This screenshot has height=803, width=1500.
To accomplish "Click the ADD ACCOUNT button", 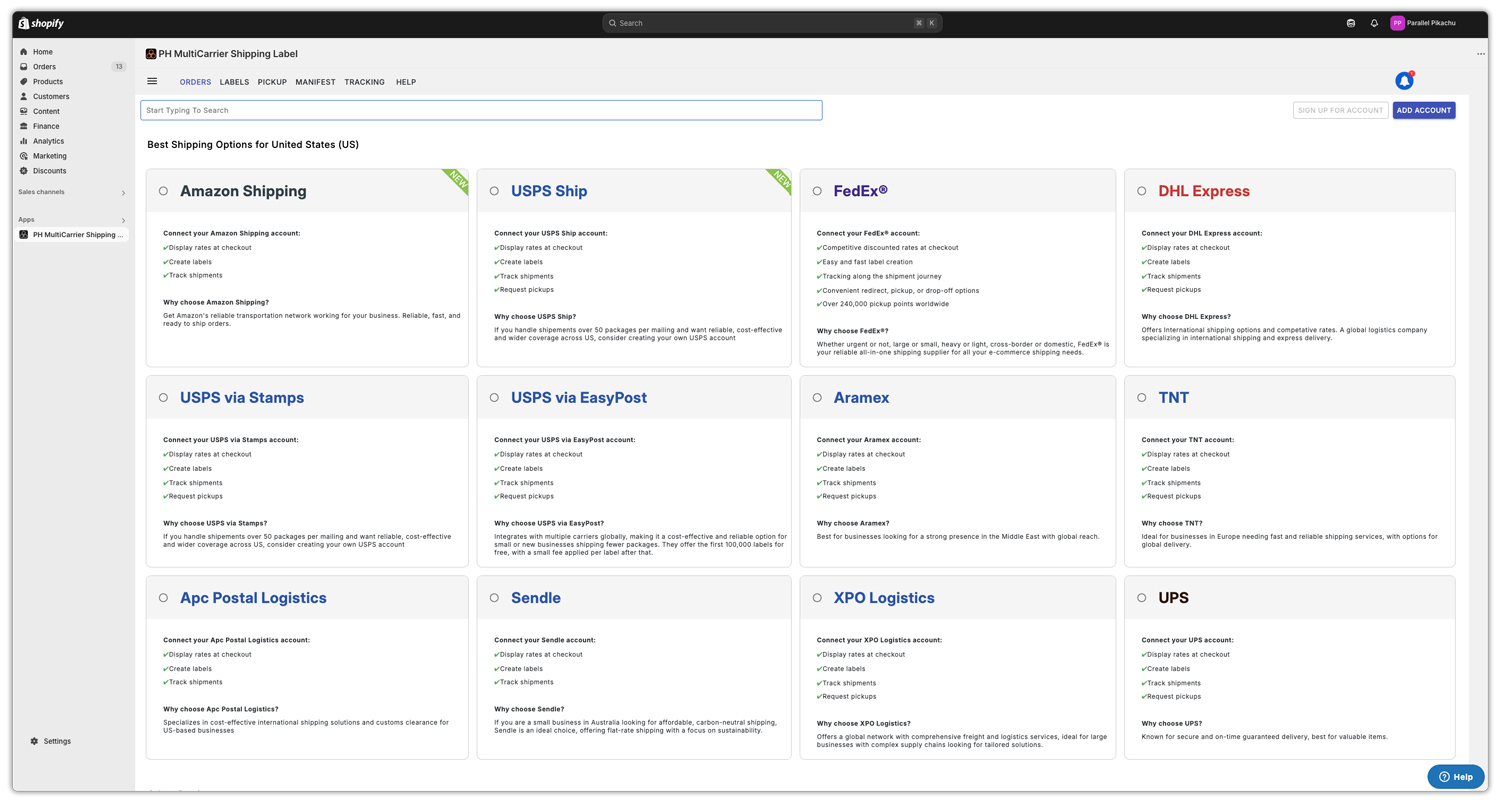I will click(1423, 110).
